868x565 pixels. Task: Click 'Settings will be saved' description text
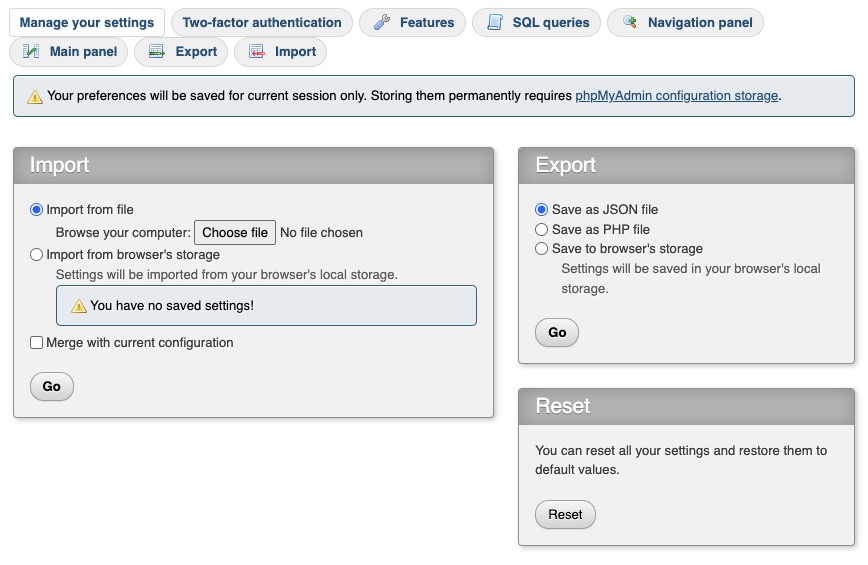(x=691, y=278)
